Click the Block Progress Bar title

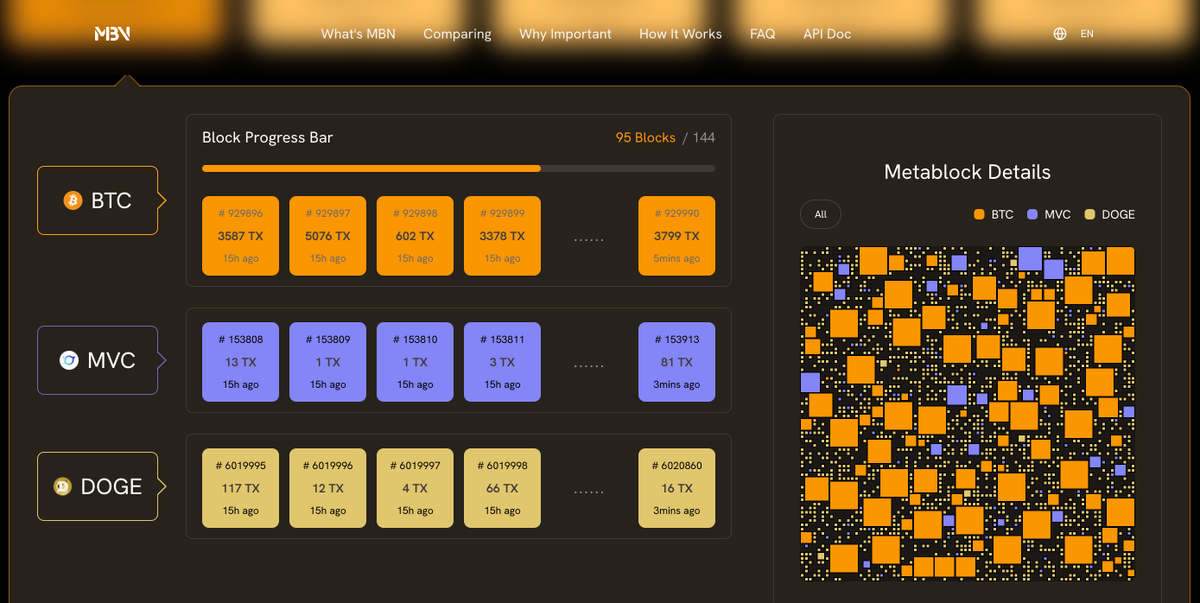pos(267,137)
